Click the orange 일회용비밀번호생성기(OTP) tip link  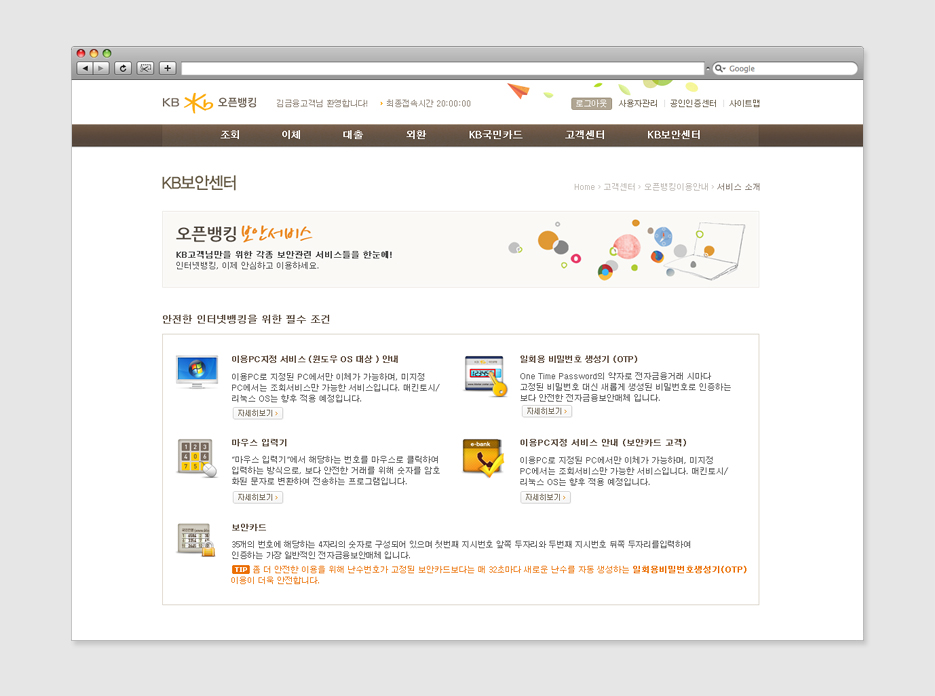click(689, 570)
